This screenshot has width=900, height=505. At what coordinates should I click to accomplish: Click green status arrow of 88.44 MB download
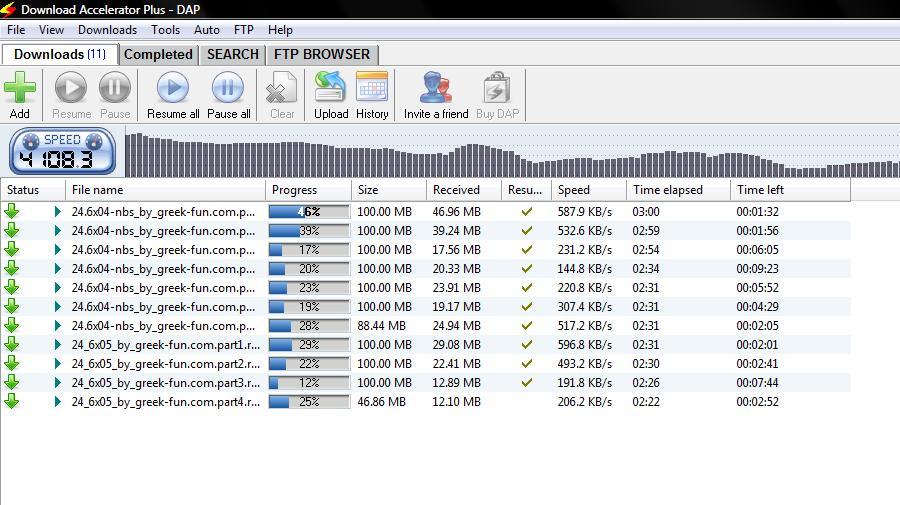click(x=11, y=325)
